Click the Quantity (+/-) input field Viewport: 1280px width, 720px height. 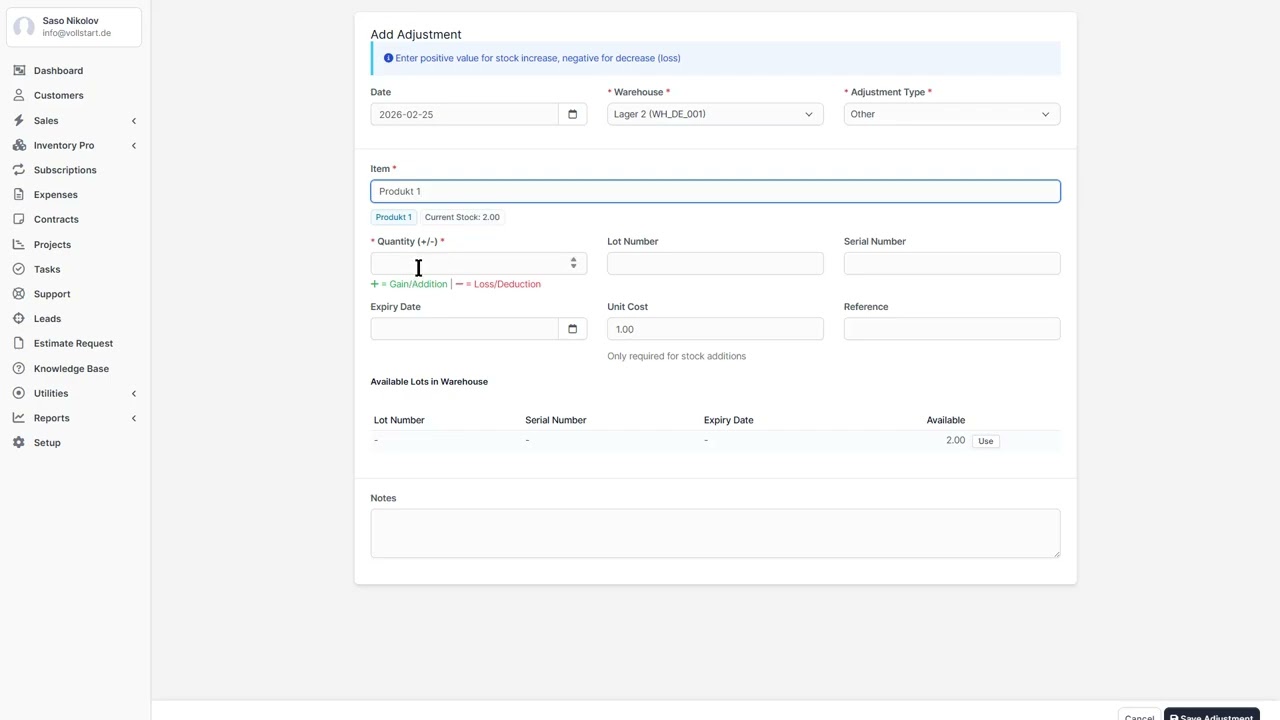click(x=478, y=263)
